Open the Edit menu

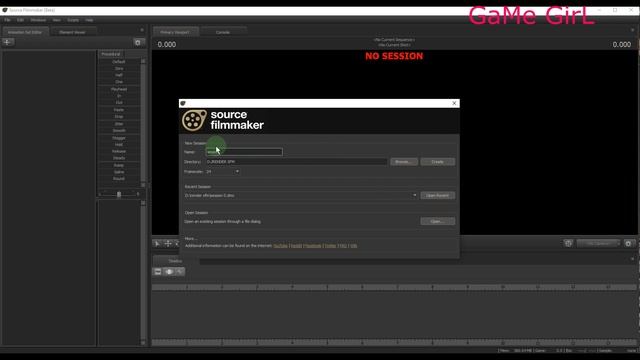coord(20,20)
